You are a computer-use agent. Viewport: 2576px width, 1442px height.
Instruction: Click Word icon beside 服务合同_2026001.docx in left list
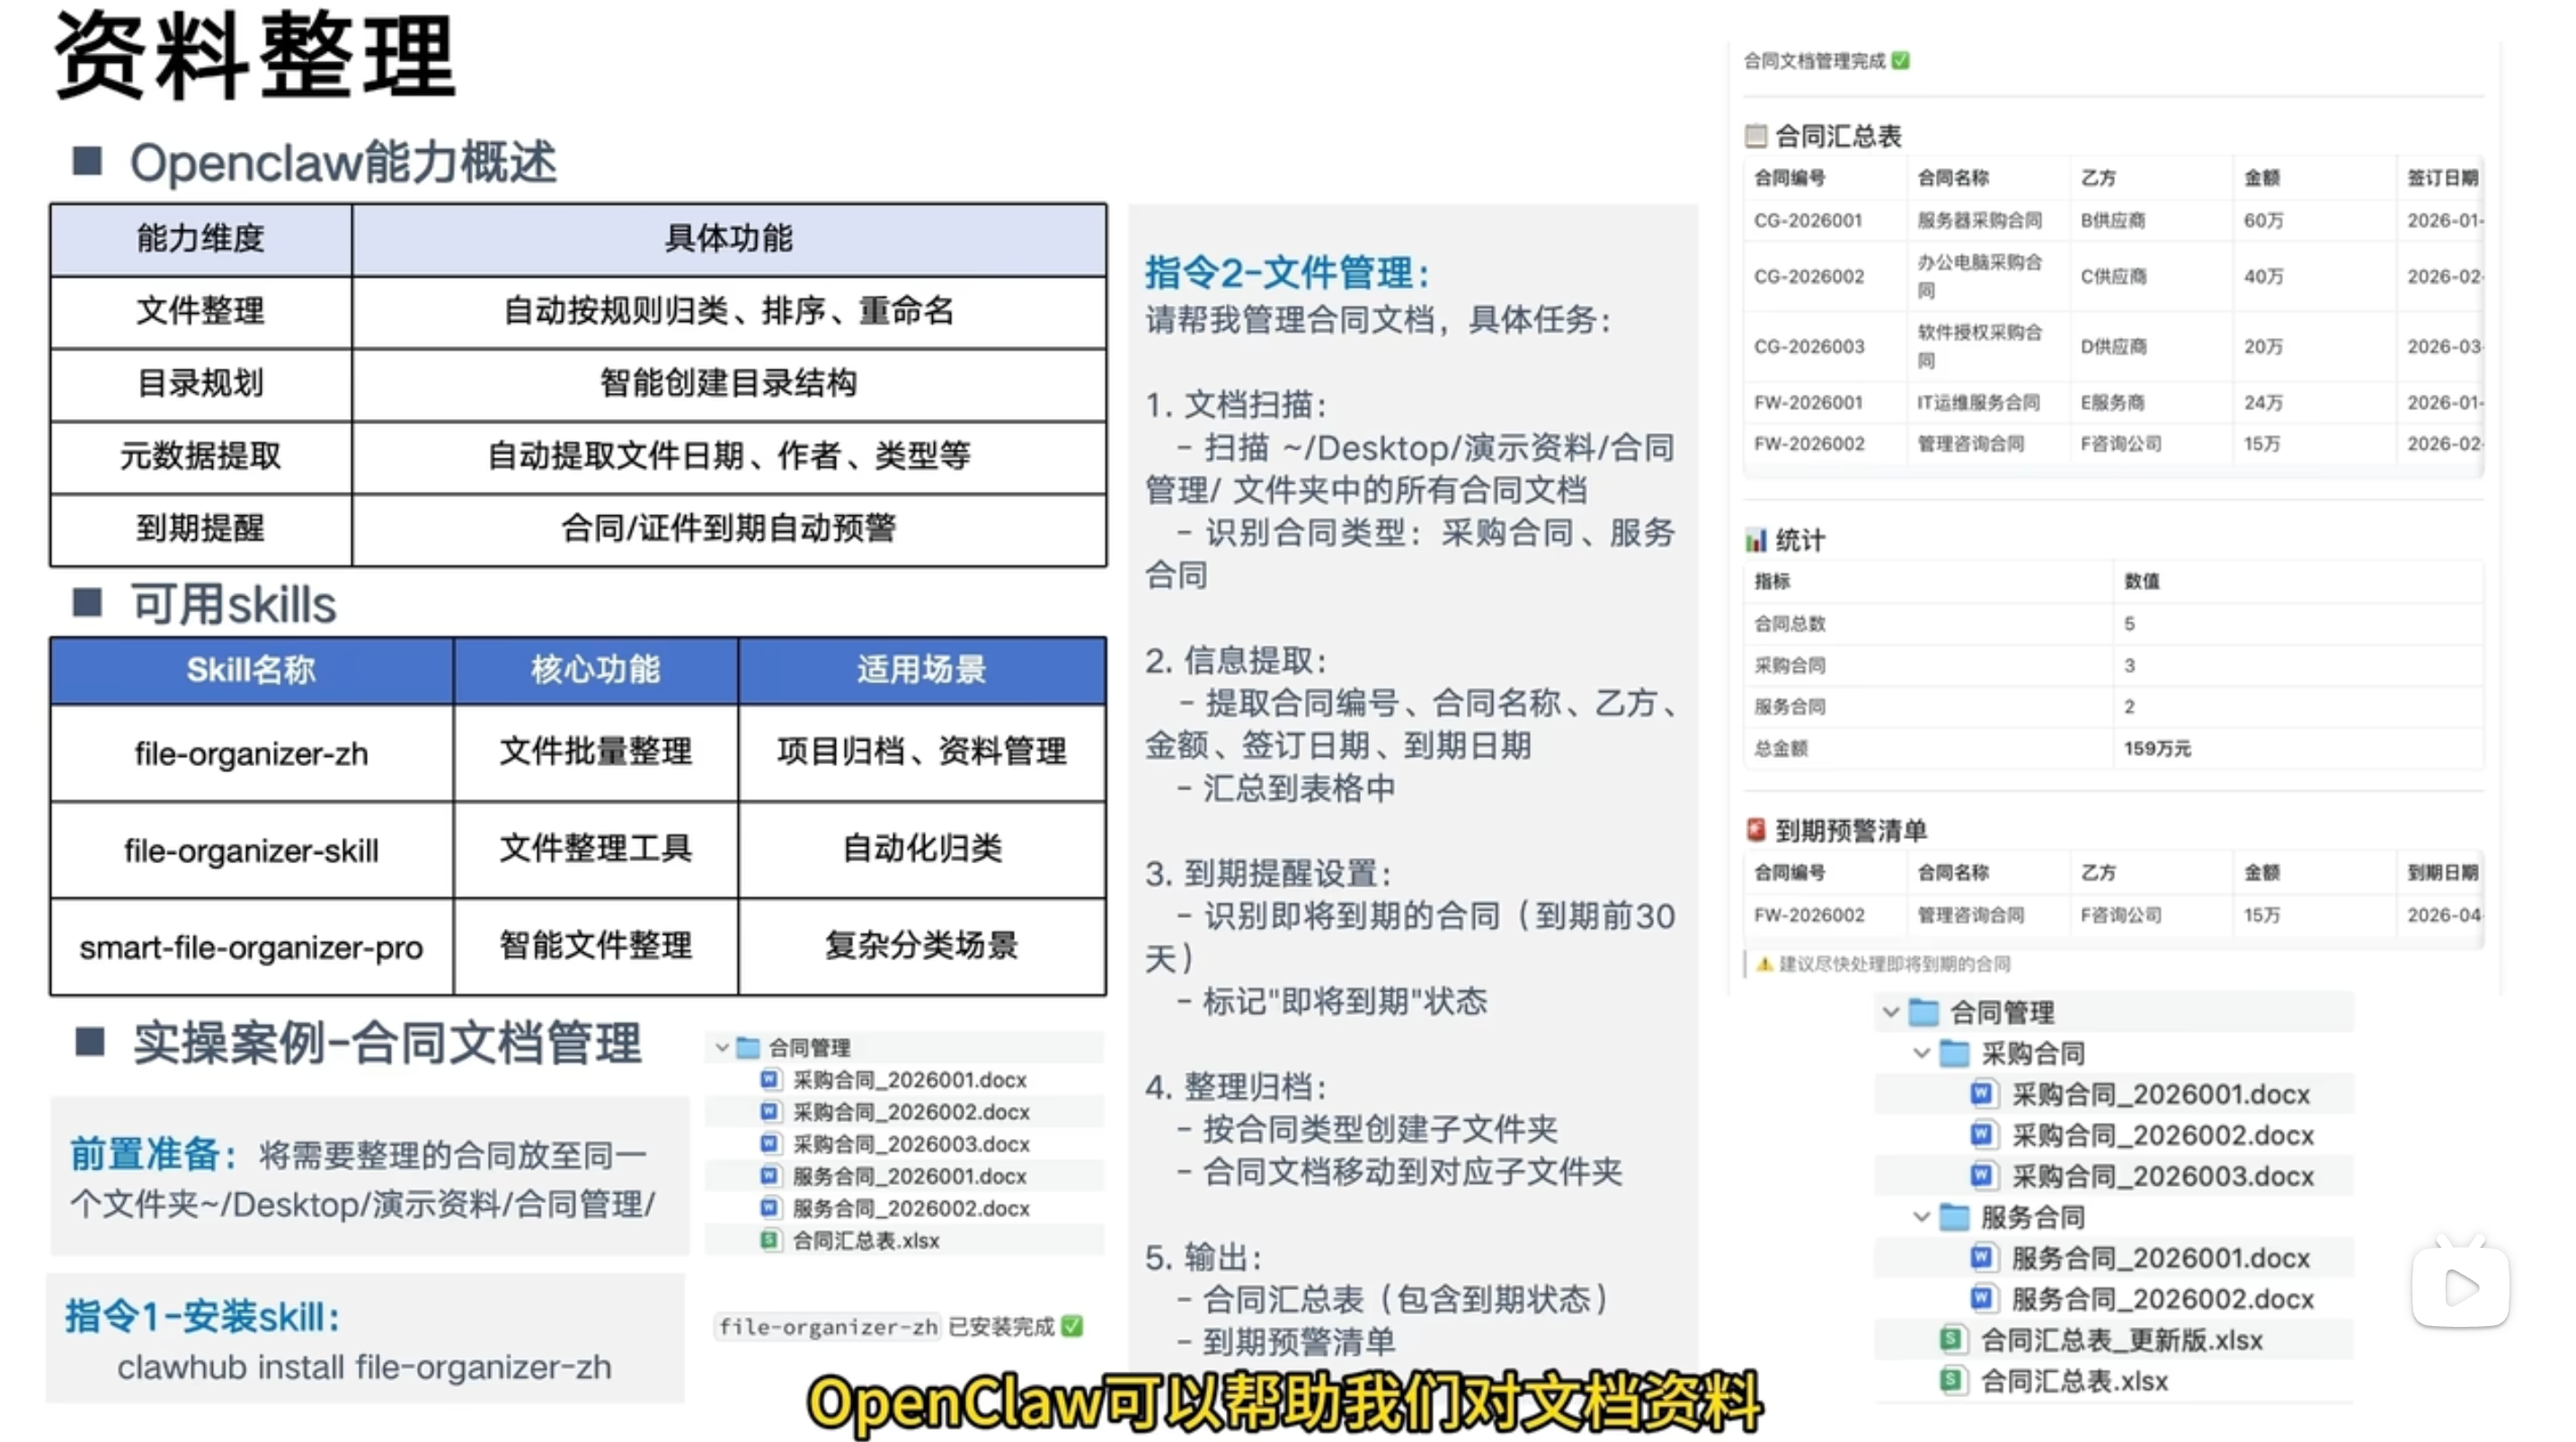click(x=769, y=1175)
